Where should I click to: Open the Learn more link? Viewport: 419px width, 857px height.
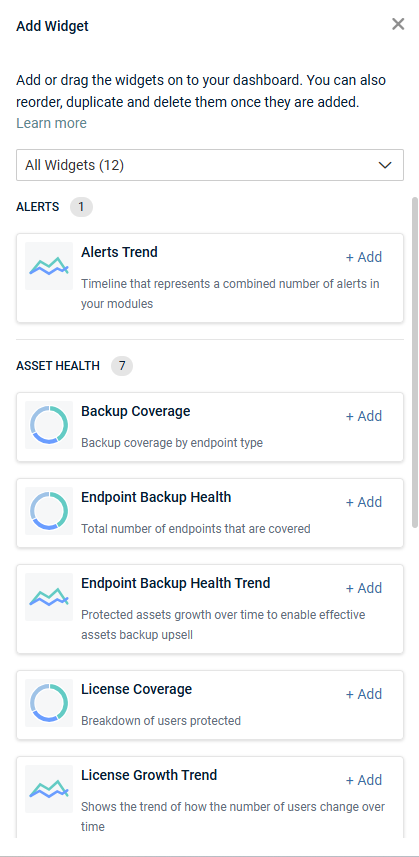pyautogui.click(x=51, y=124)
